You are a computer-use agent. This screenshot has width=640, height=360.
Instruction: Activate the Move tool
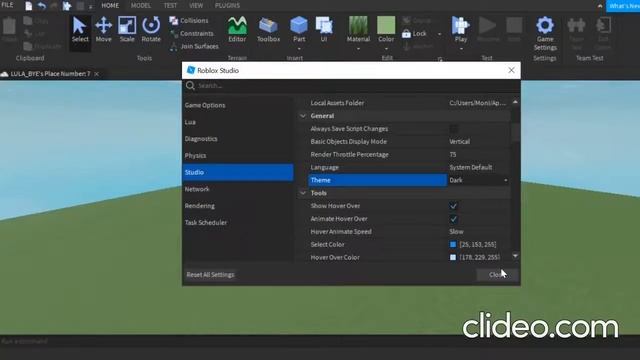[104, 30]
